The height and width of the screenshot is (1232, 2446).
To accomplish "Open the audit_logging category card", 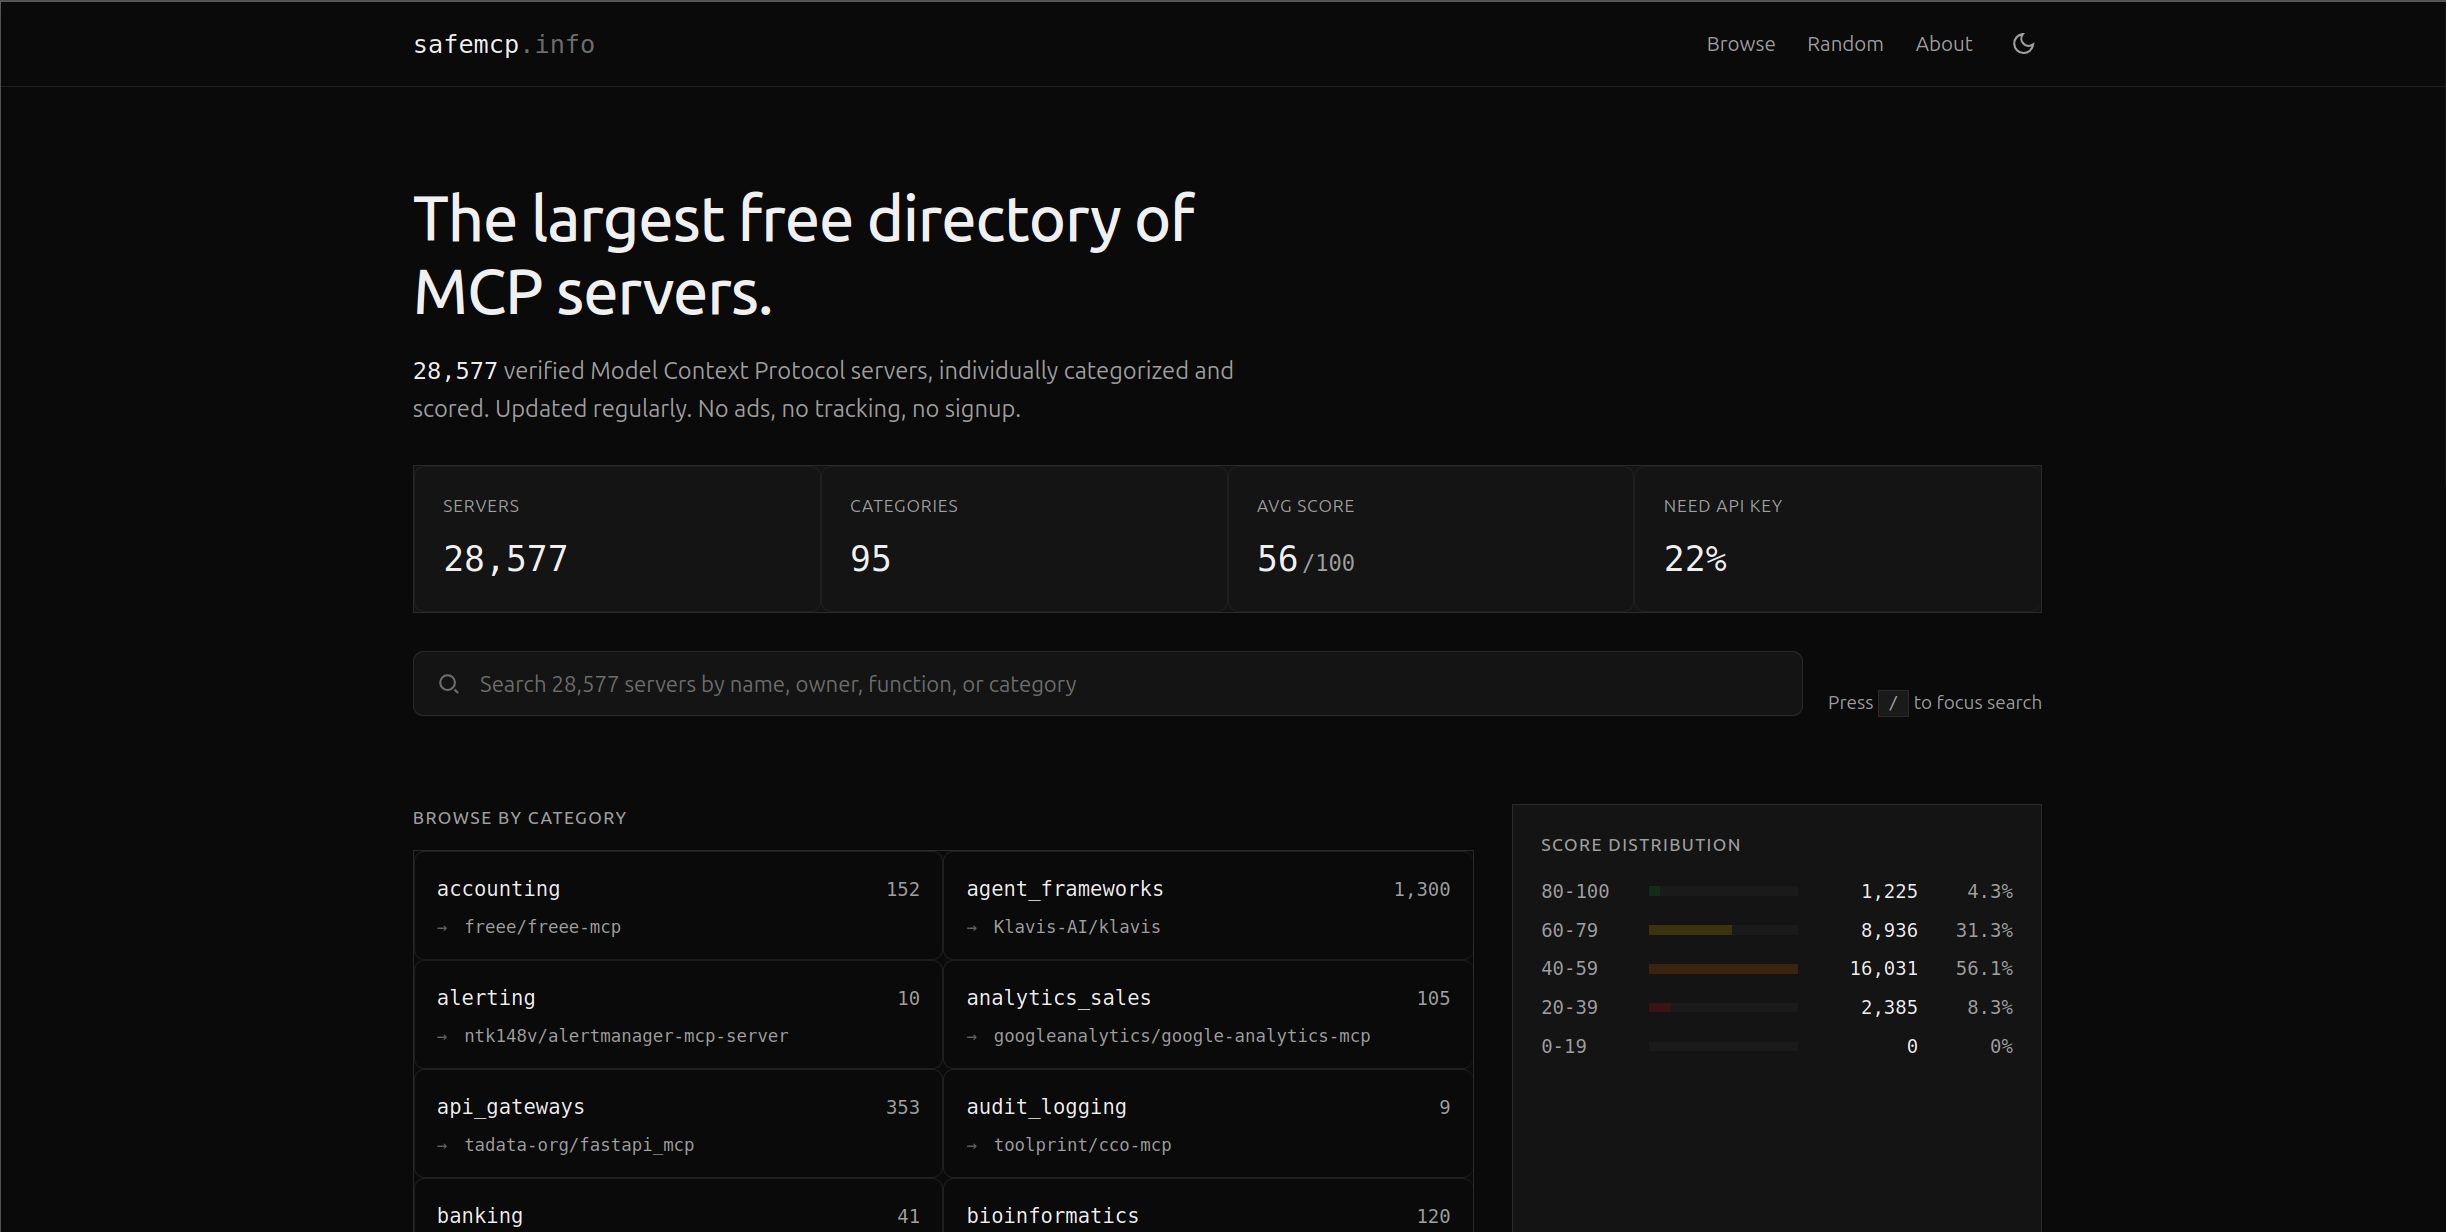I will point(1208,1124).
